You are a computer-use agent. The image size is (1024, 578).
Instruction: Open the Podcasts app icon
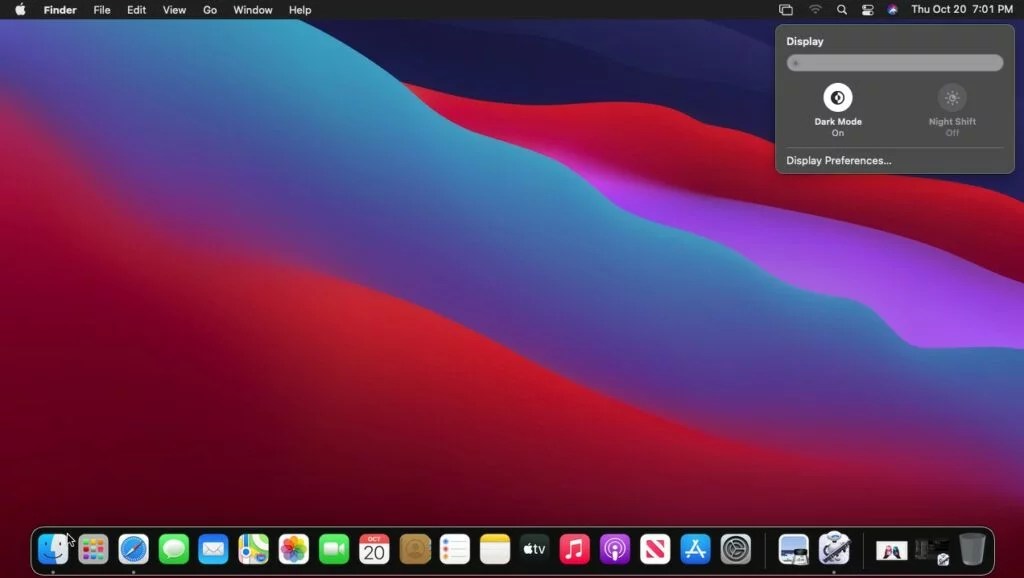[615, 549]
